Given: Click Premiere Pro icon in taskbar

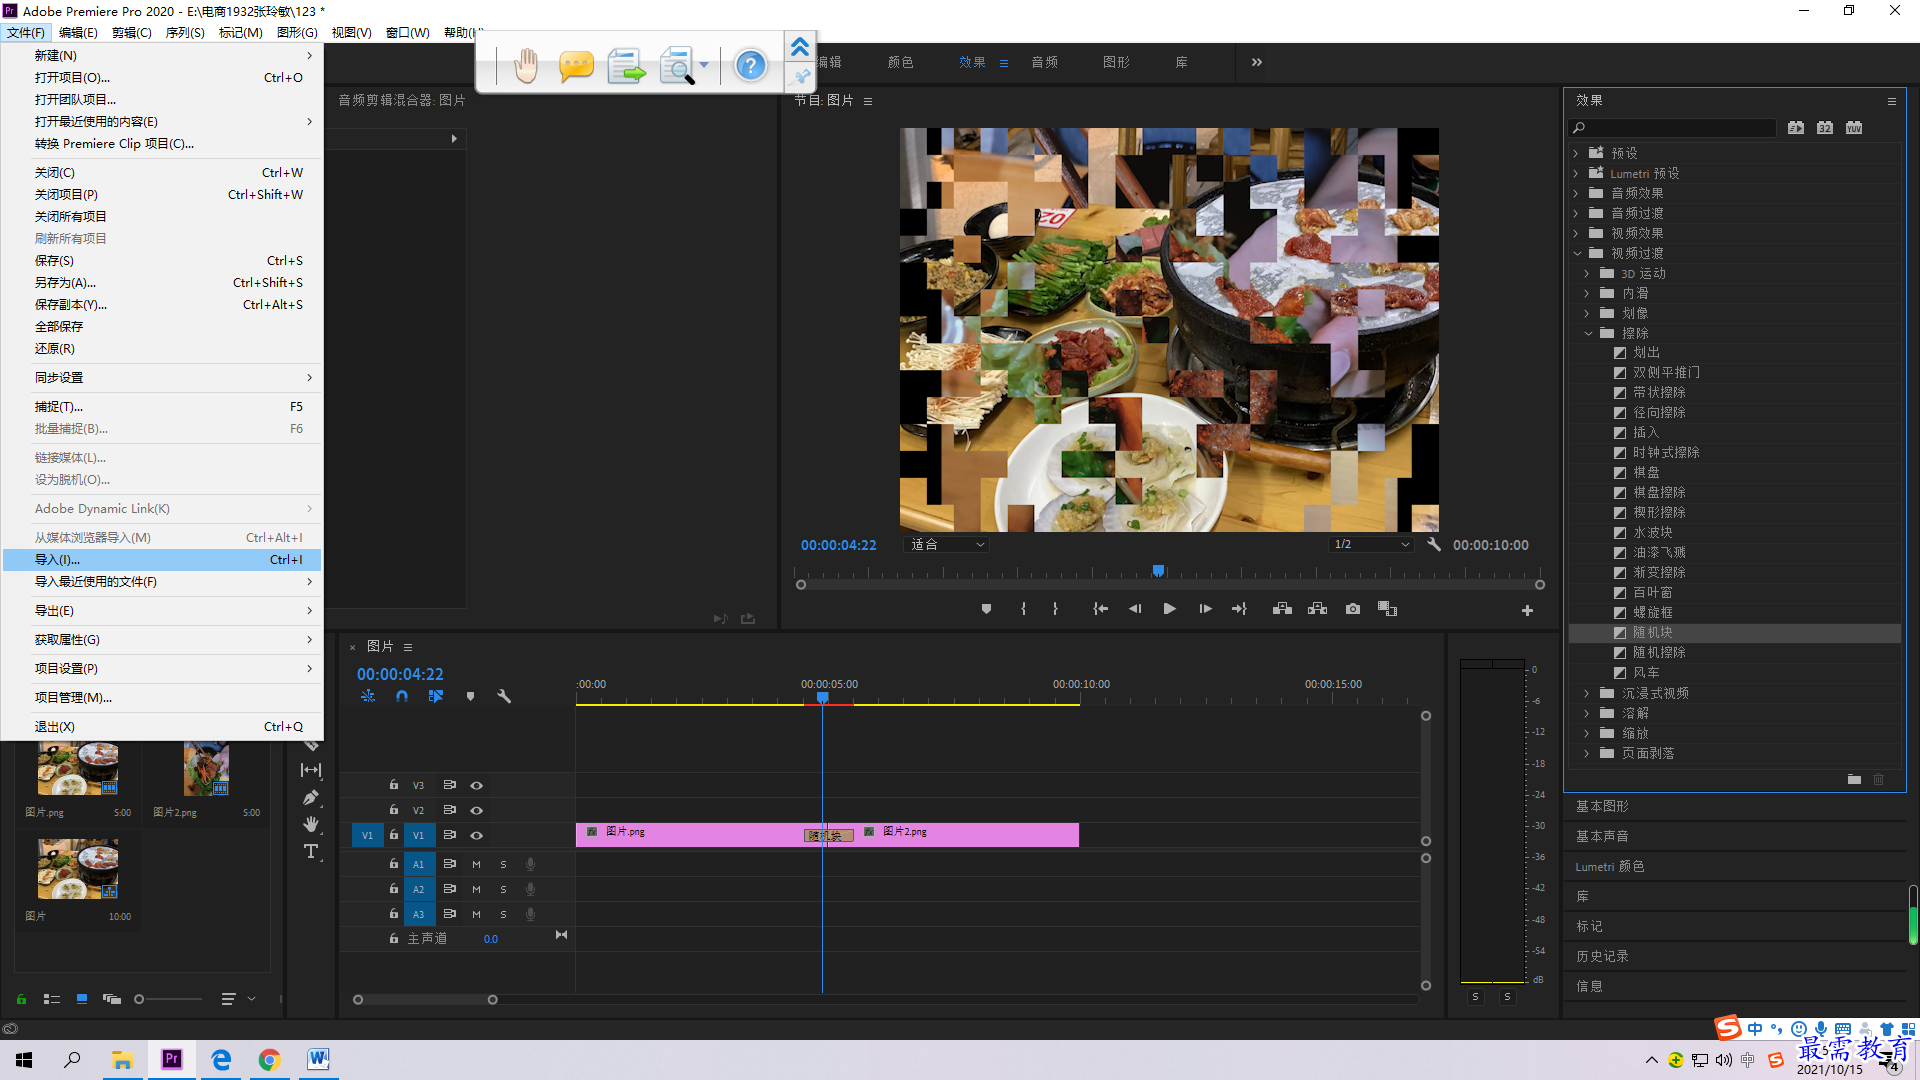Looking at the screenshot, I should (172, 1059).
